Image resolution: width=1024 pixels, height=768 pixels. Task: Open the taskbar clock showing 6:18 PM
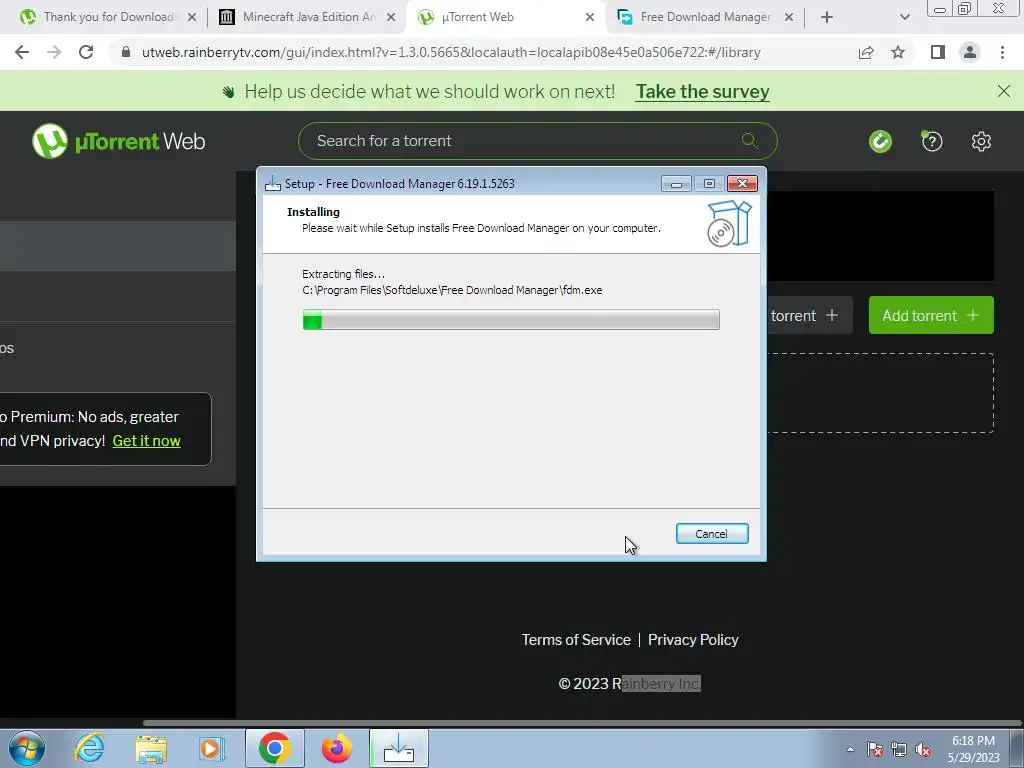point(973,749)
